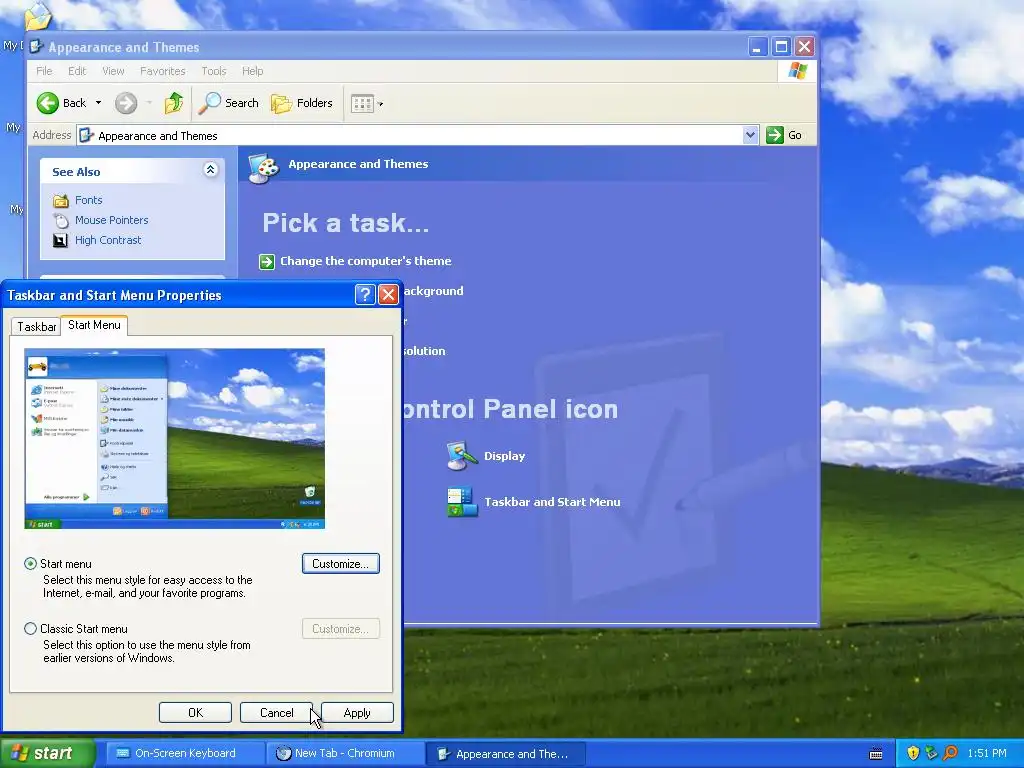The height and width of the screenshot is (768, 1024).
Task: Open the Windows start button
Action: click(48, 753)
